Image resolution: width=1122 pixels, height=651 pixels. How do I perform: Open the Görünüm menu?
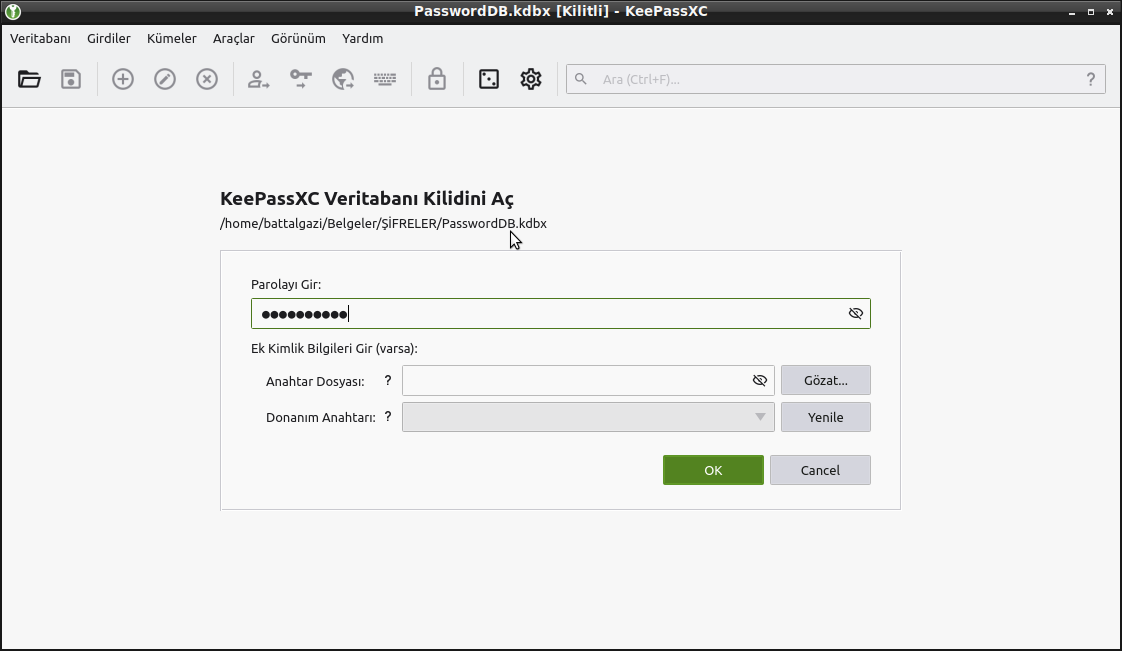point(298,39)
